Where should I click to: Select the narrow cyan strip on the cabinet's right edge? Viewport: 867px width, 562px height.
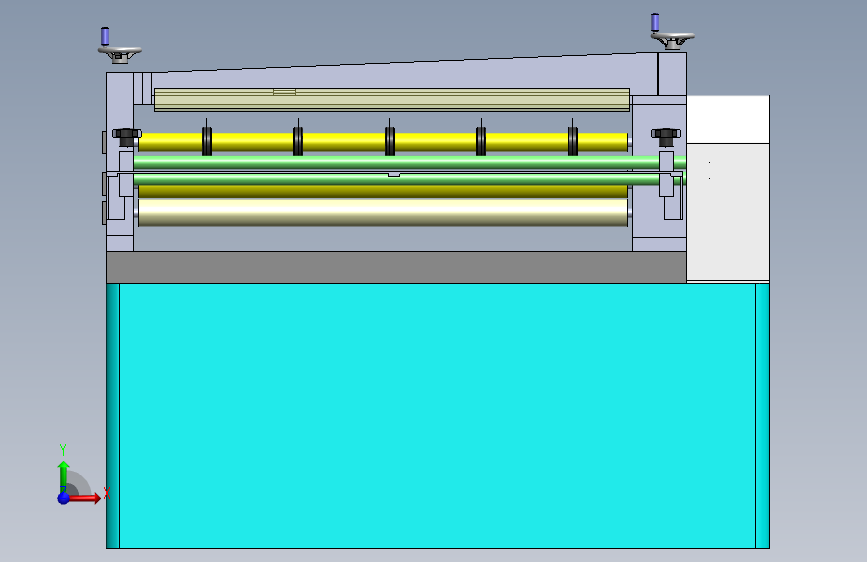(762, 416)
